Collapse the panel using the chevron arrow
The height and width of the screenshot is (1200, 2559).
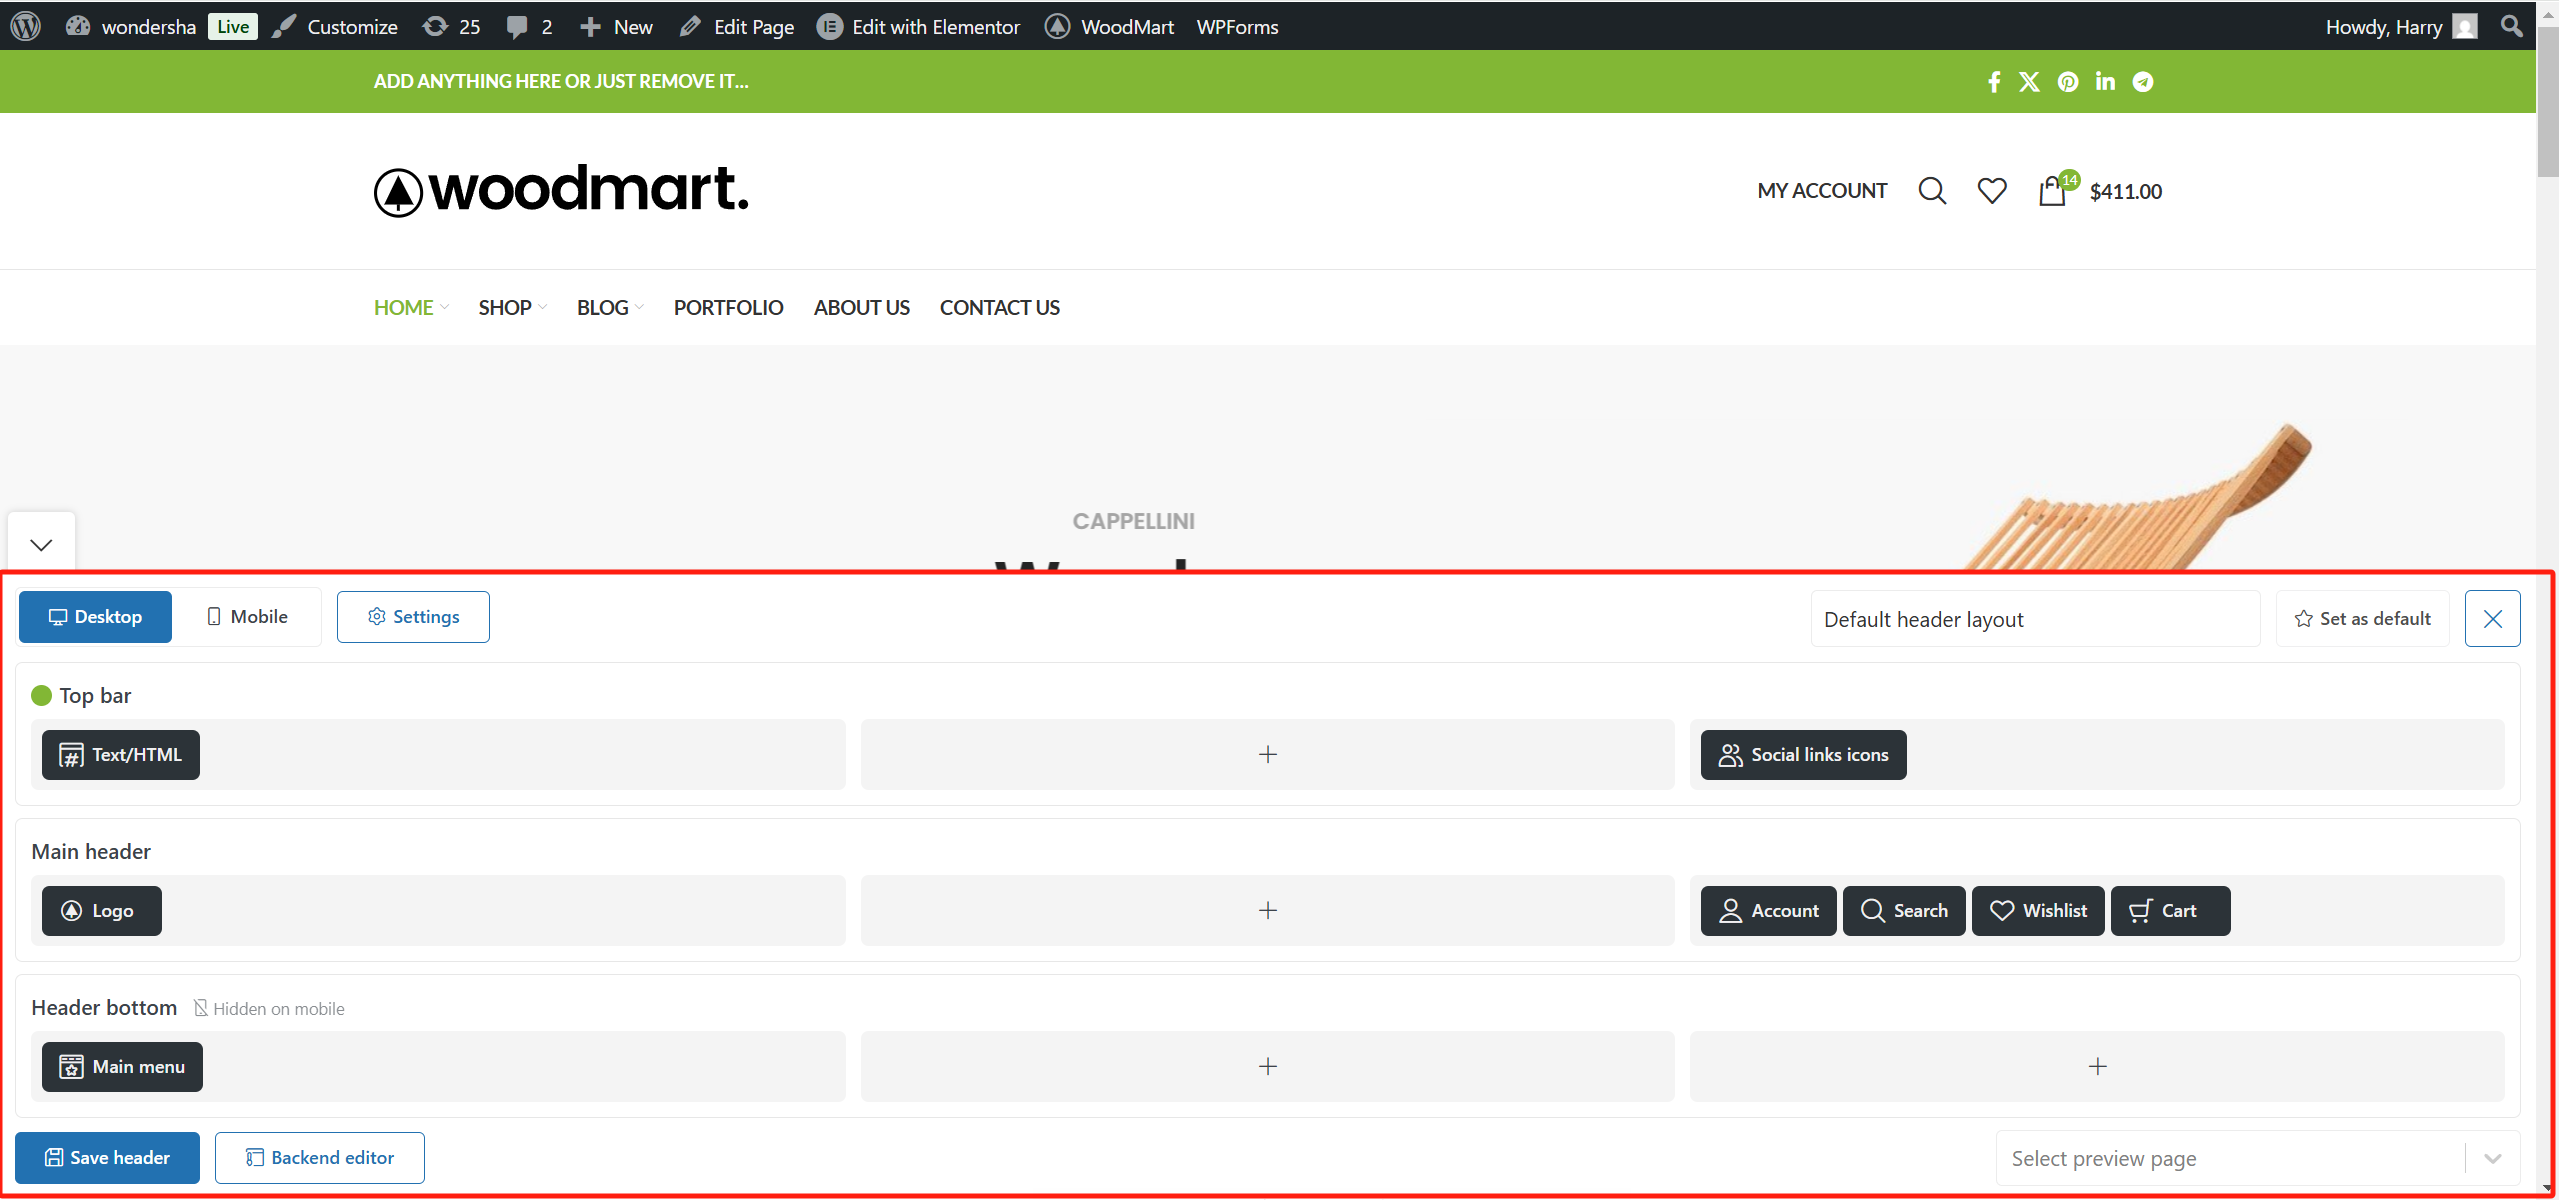click(x=40, y=544)
